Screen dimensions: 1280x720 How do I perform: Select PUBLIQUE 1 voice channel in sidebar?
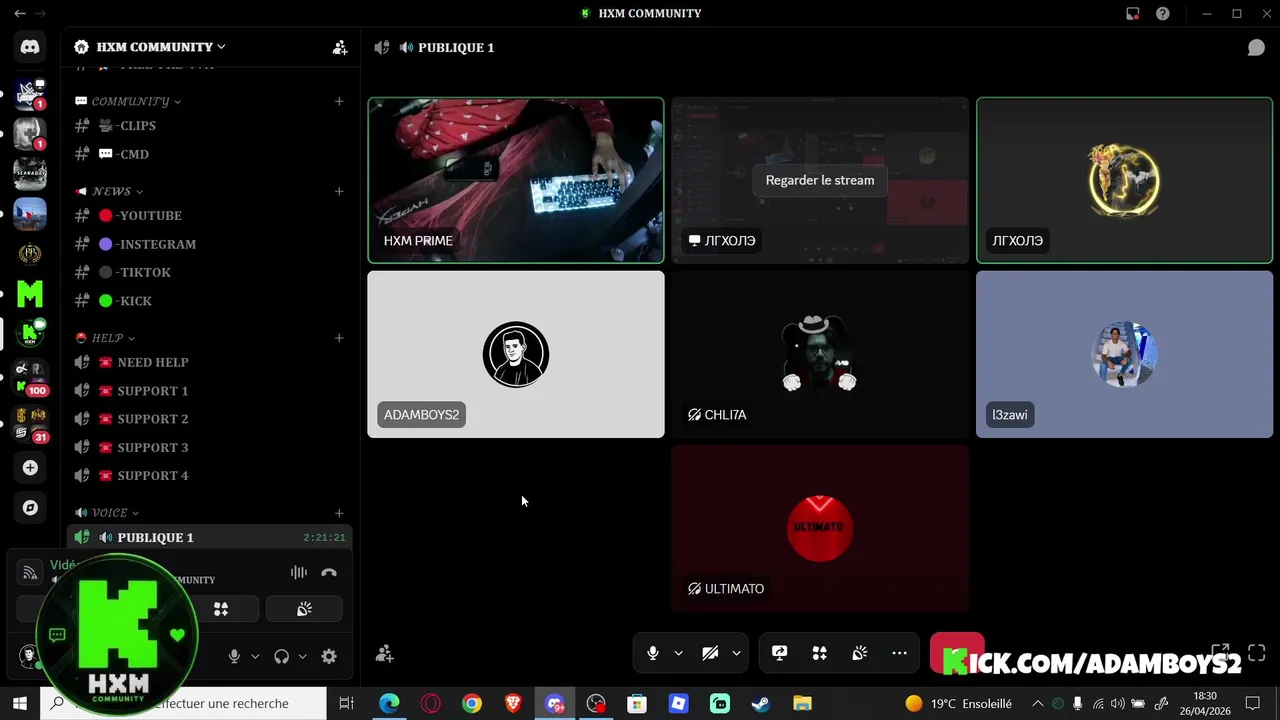(x=209, y=537)
